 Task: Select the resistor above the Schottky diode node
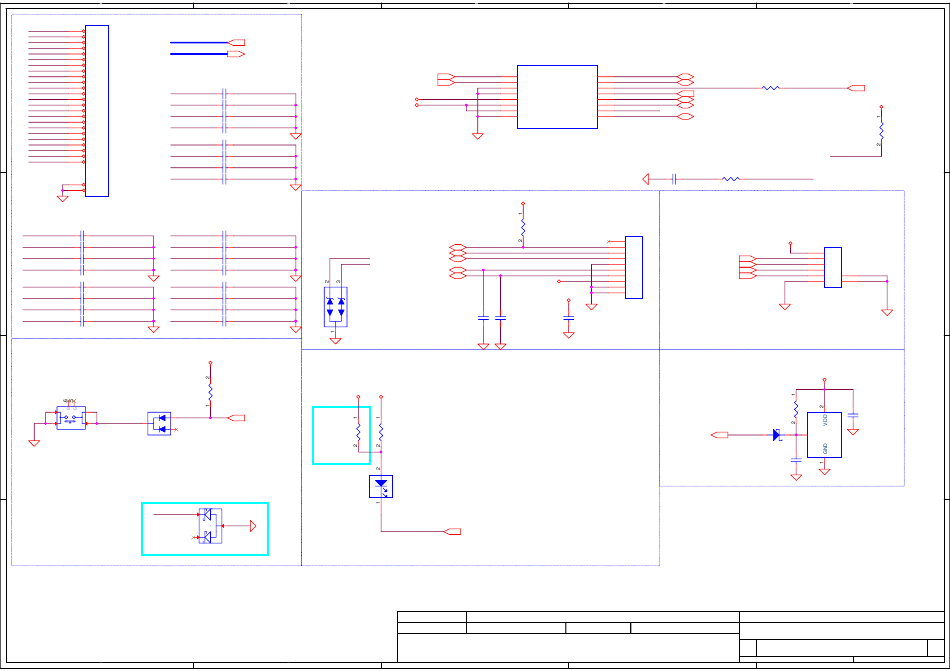[x=796, y=409]
